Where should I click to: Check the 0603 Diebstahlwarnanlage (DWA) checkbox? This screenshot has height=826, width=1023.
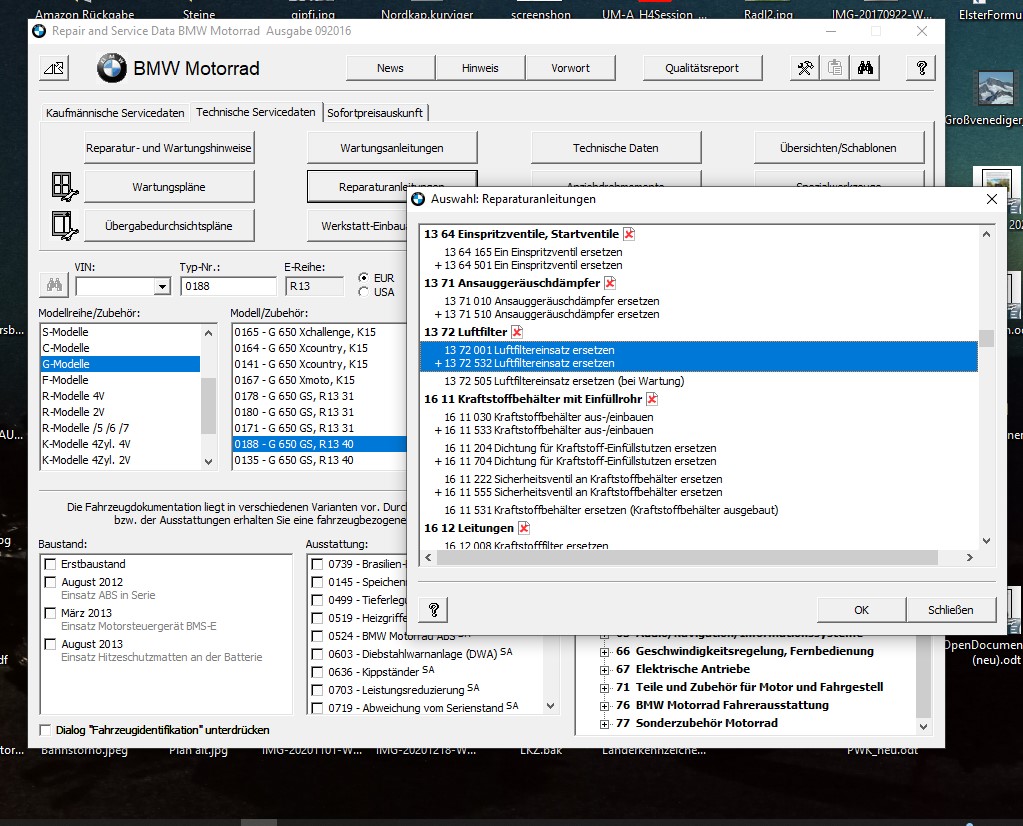[317, 654]
